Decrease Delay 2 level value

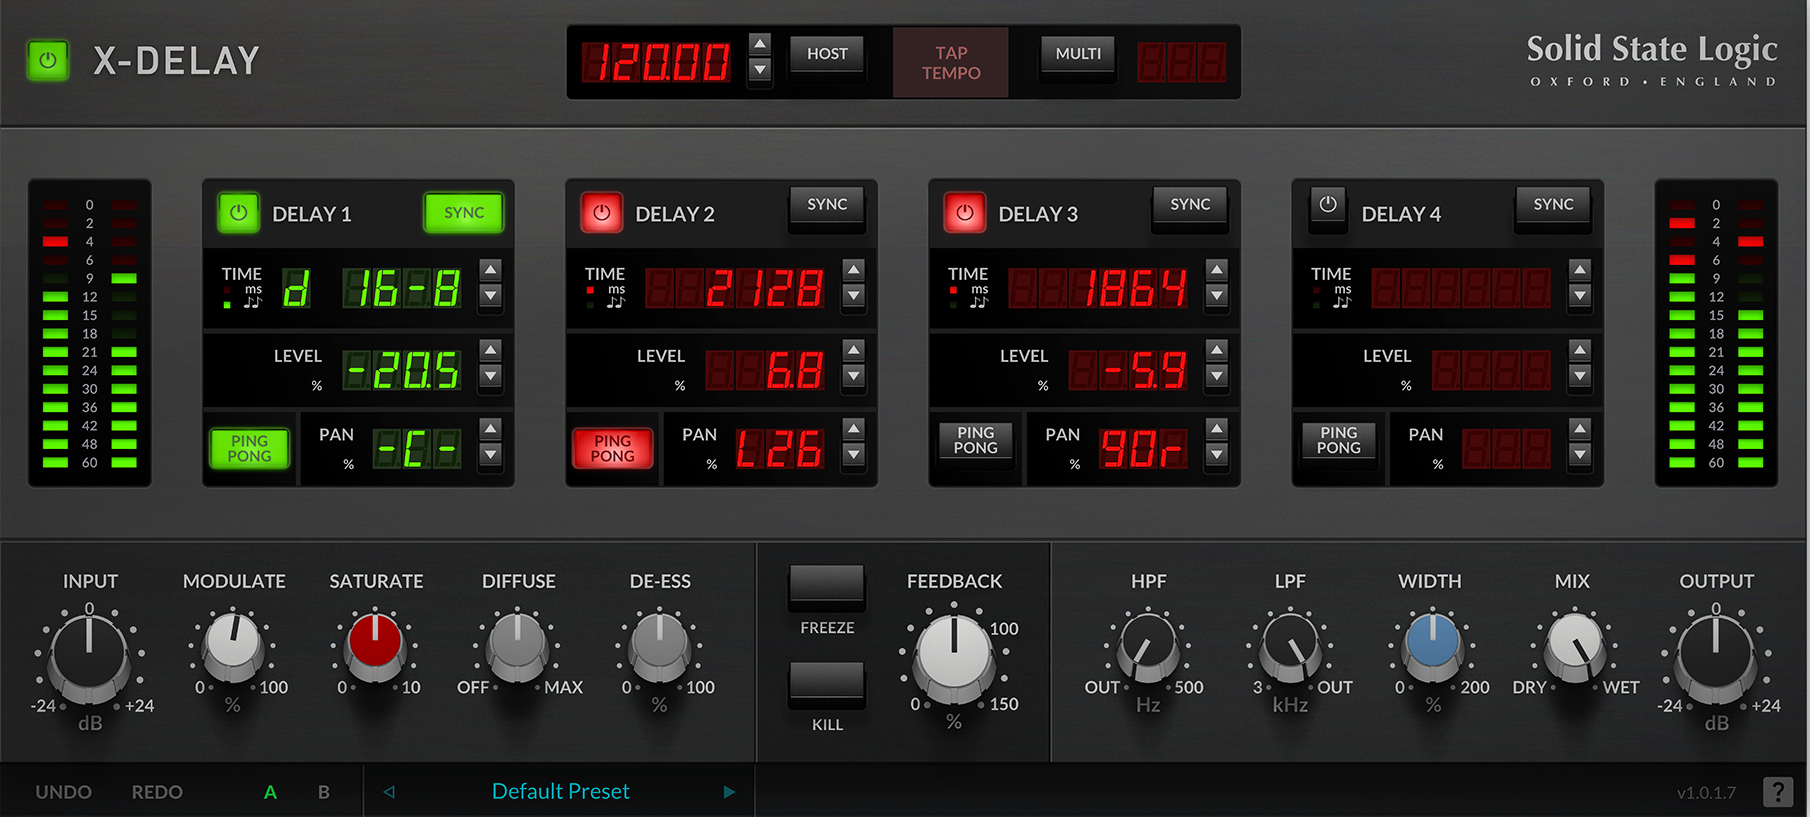(x=853, y=376)
